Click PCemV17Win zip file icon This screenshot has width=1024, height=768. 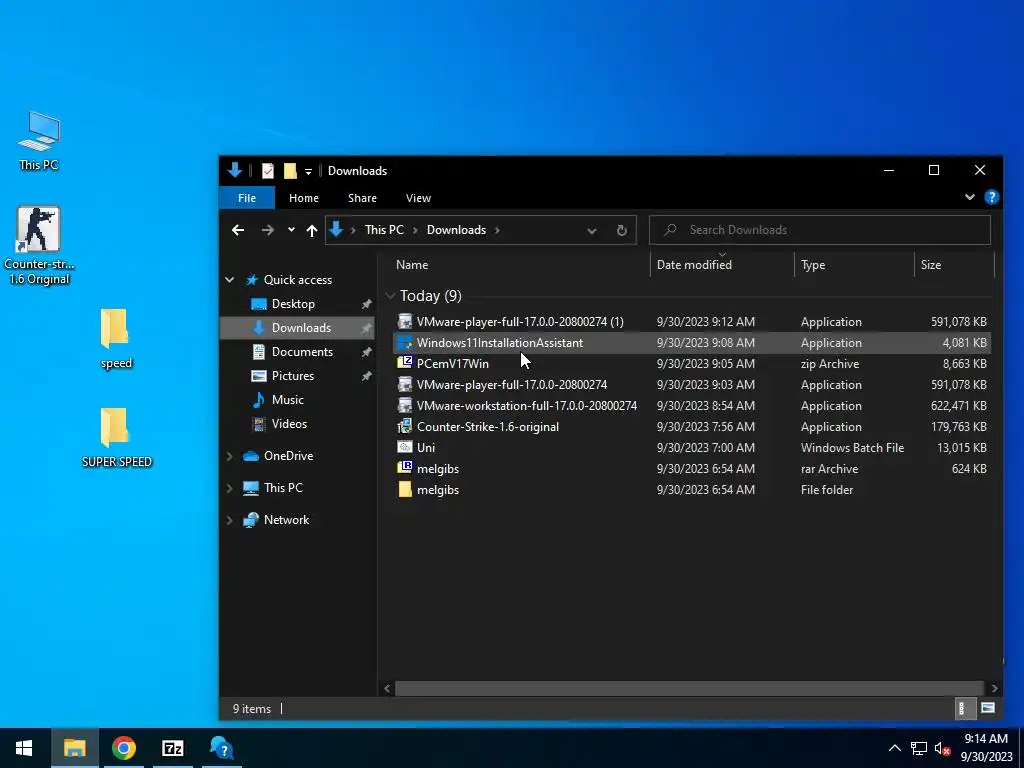coord(405,362)
